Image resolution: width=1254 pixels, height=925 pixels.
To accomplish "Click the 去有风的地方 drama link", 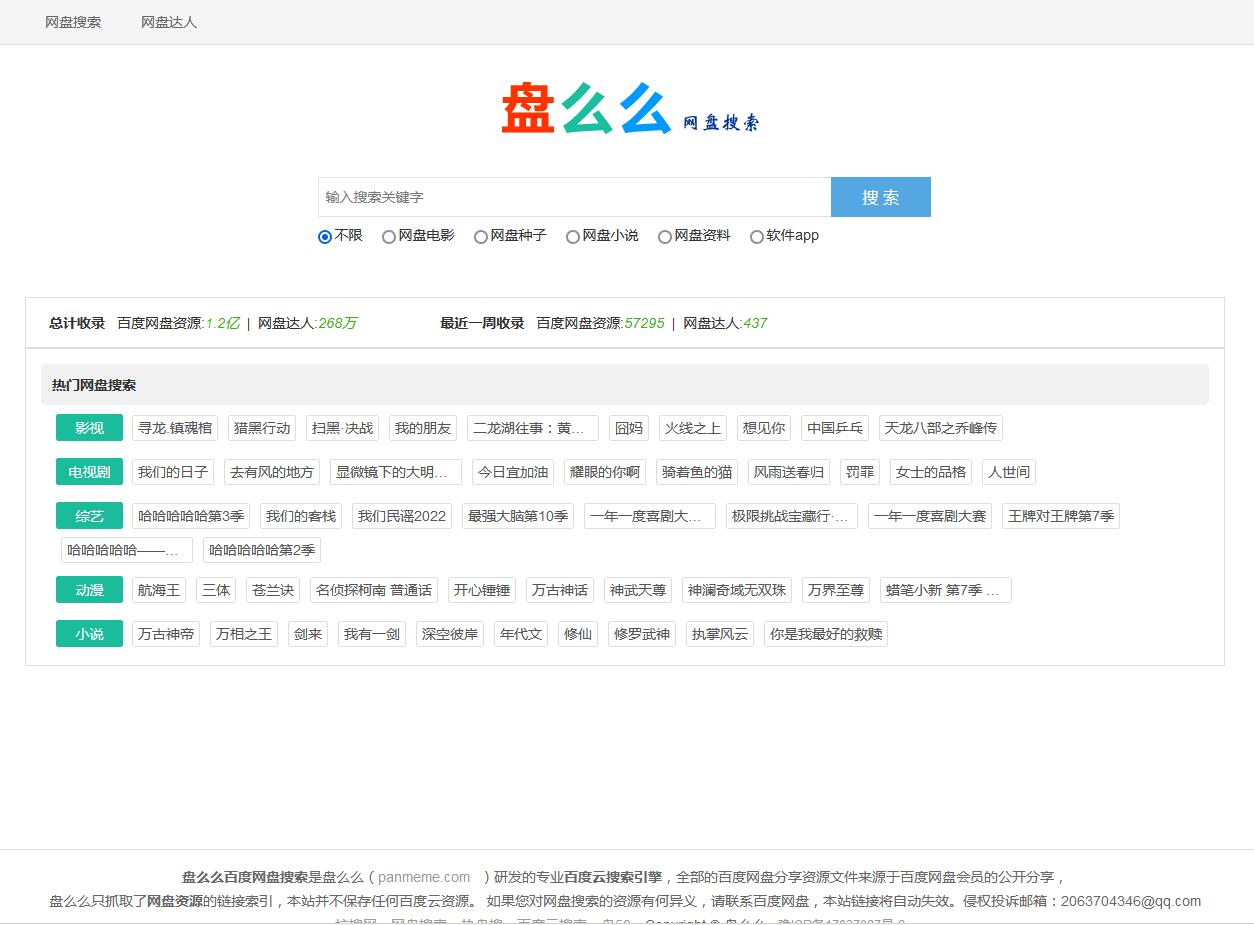I will click(273, 472).
